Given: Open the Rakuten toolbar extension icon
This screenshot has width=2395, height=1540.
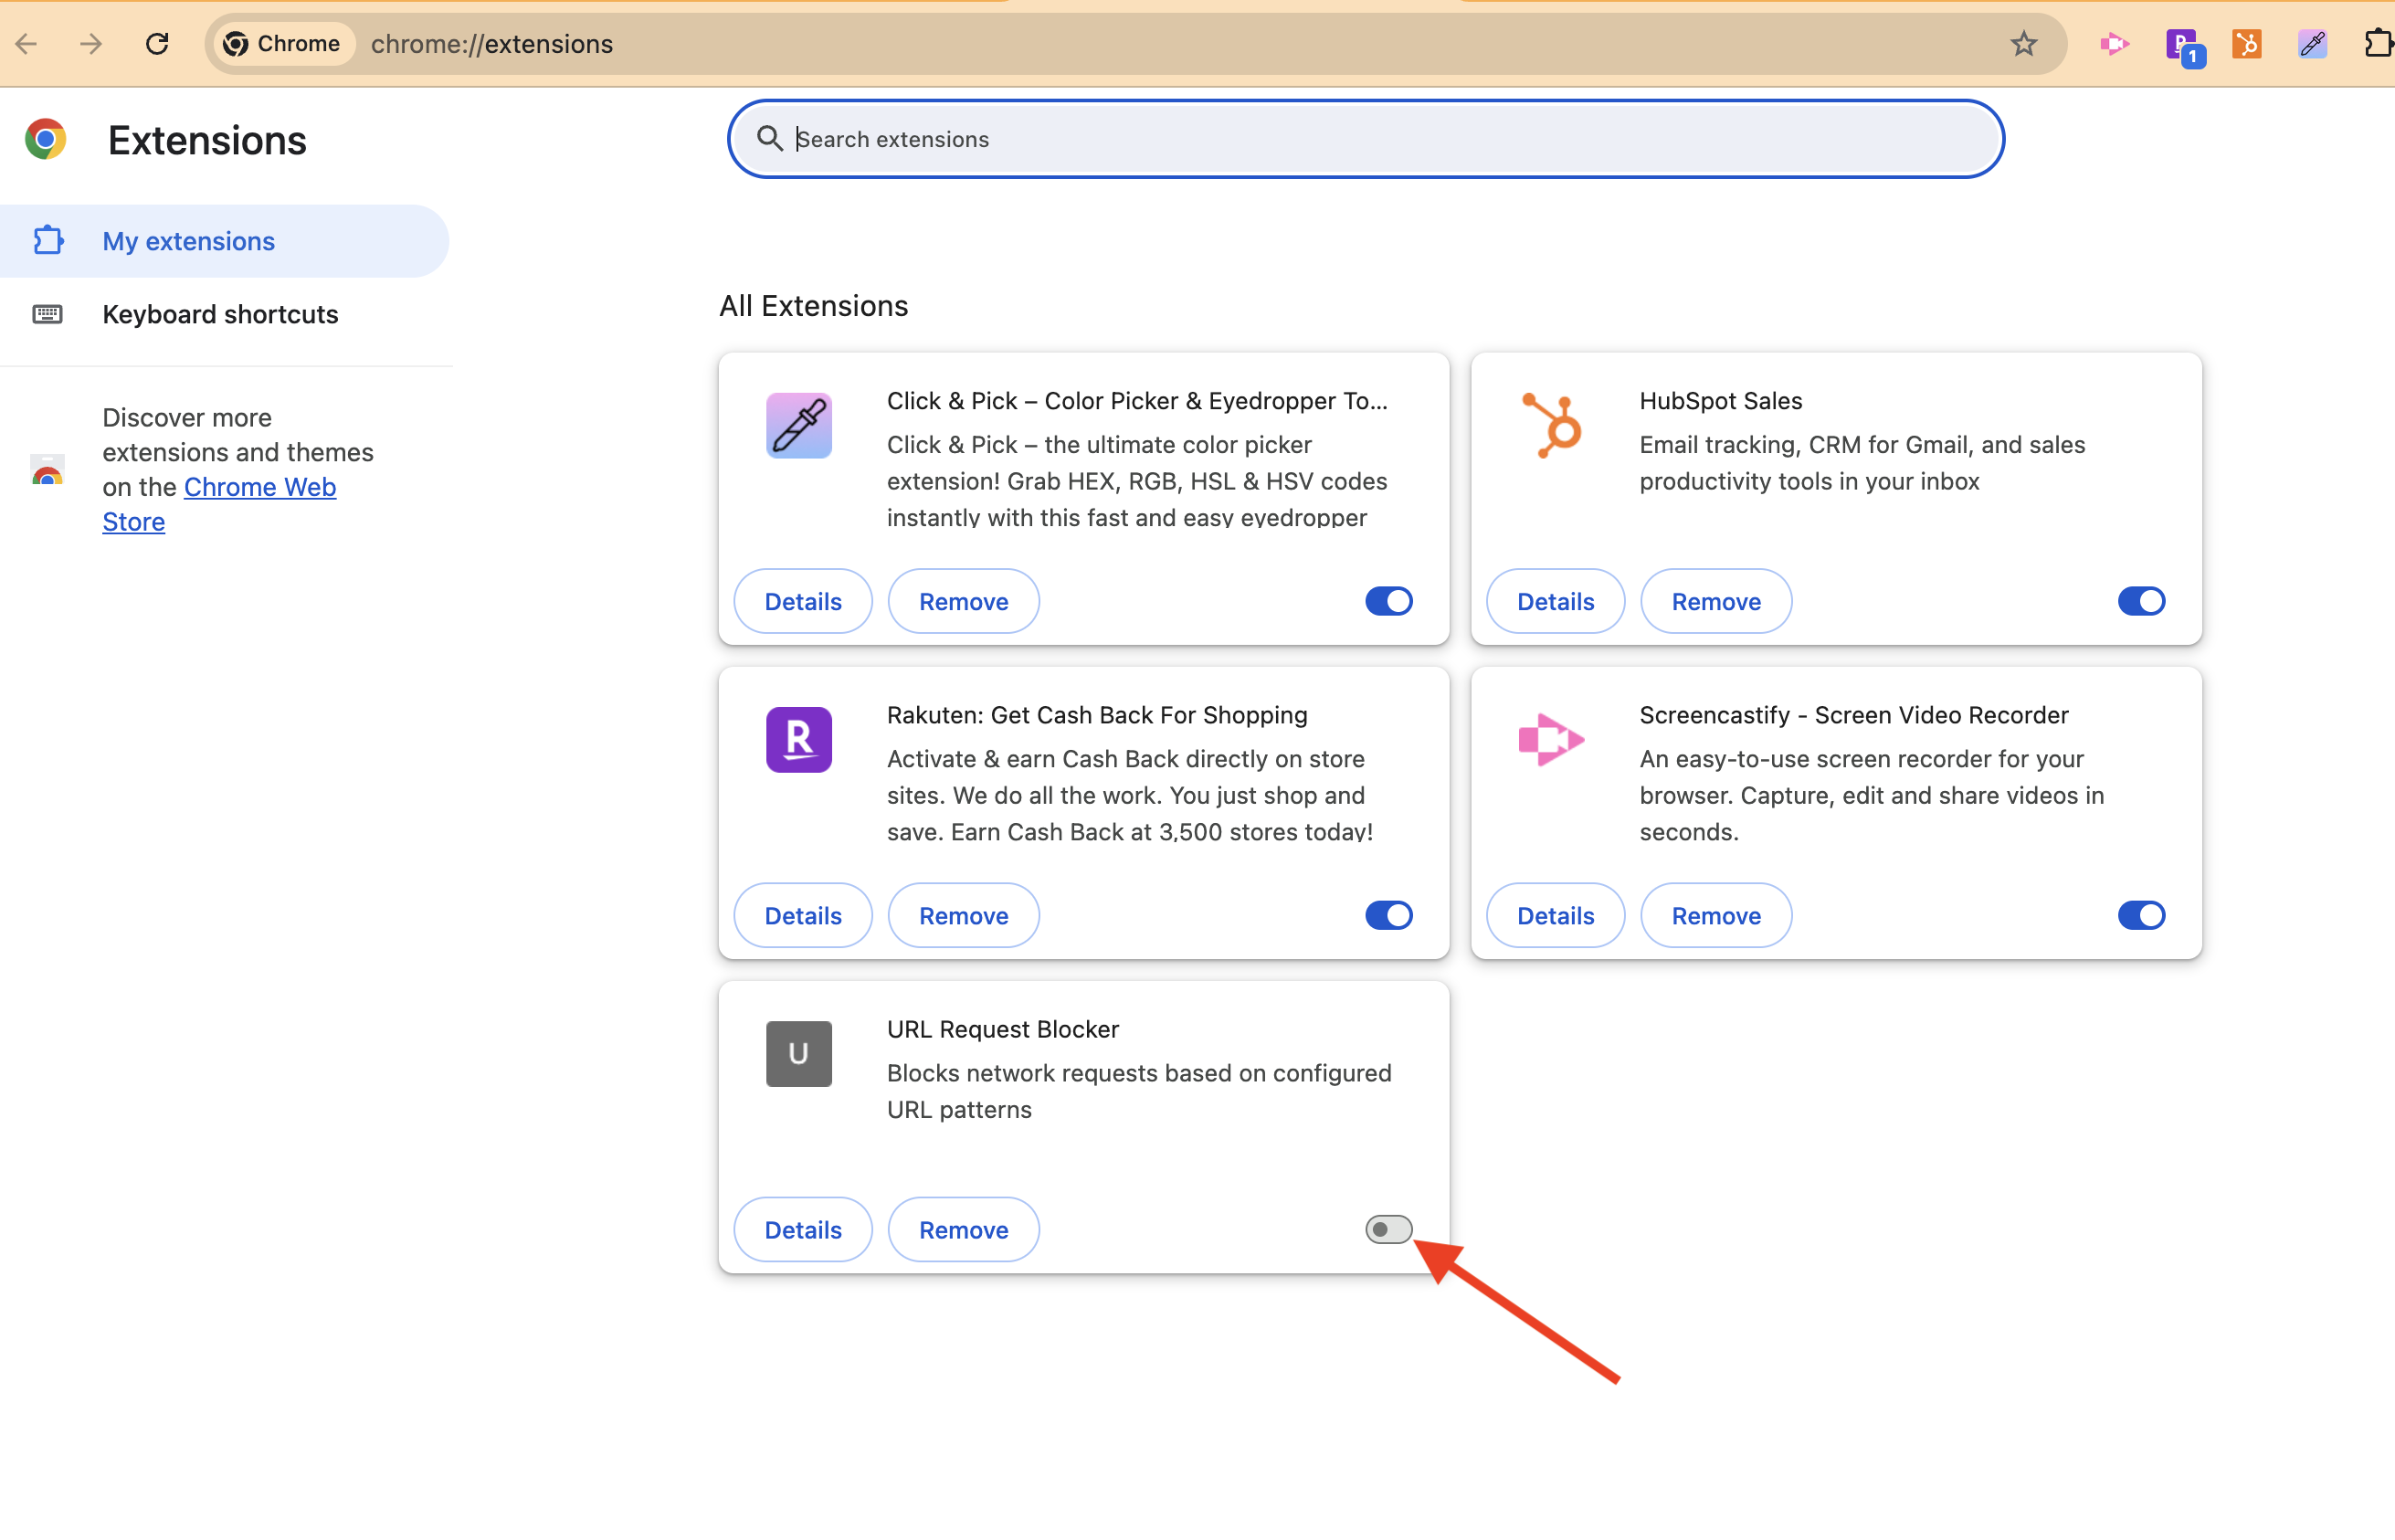Looking at the screenshot, I should [x=2183, y=46].
